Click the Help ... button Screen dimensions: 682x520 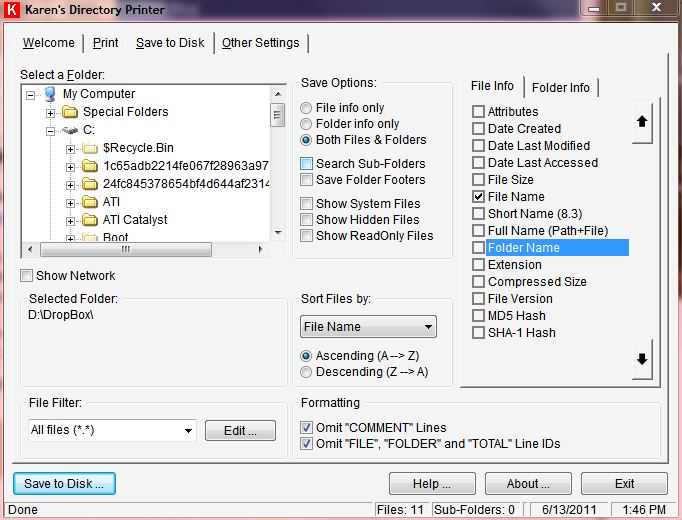tap(432, 484)
